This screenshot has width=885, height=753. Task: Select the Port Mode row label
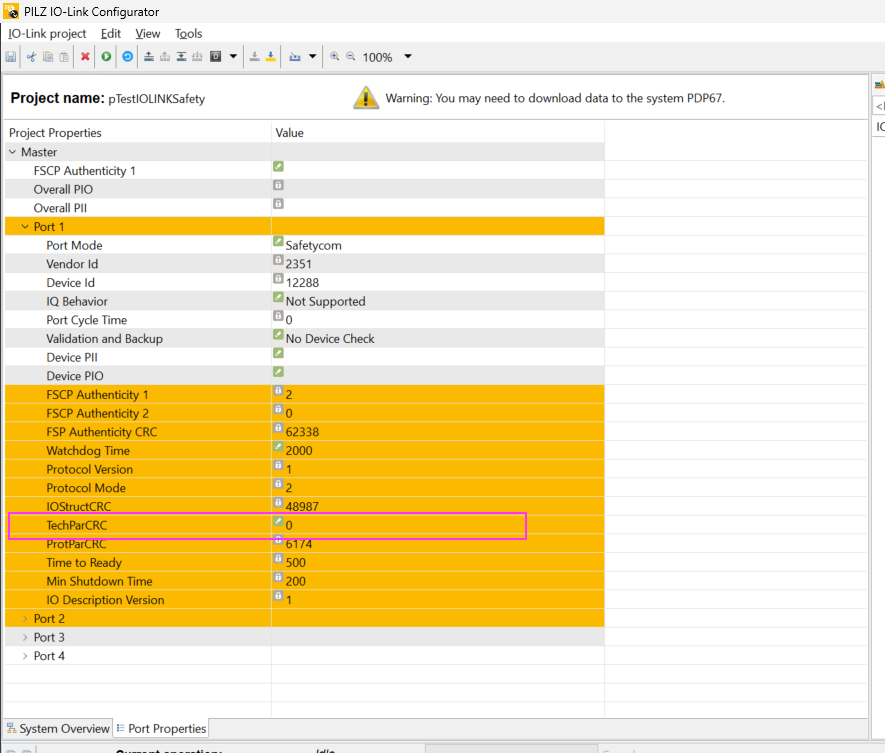click(74, 246)
